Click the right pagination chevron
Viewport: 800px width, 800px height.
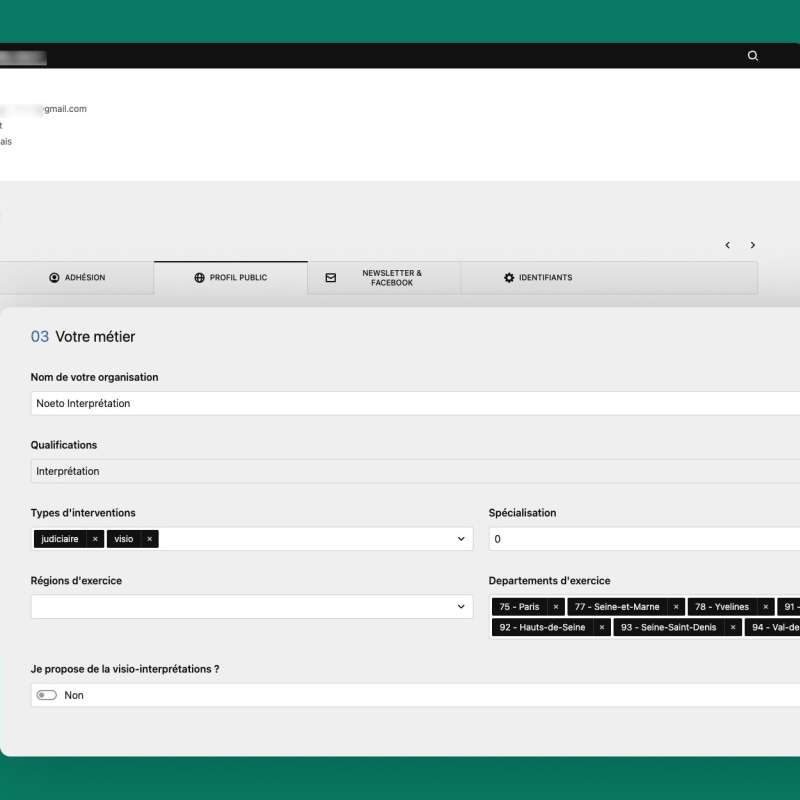752,245
